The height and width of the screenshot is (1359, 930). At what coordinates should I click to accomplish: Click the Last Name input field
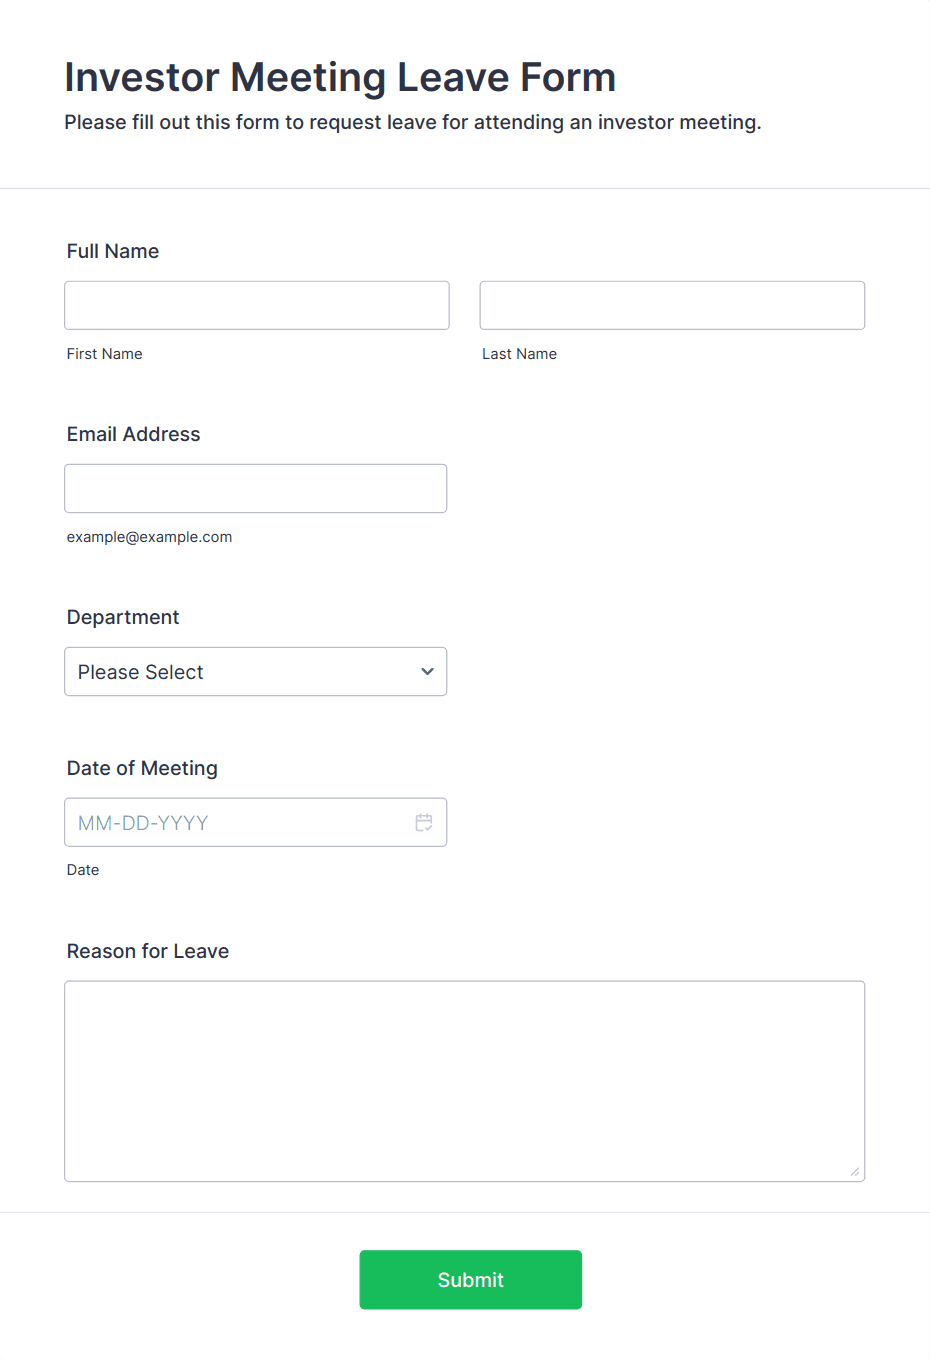coord(672,305)
